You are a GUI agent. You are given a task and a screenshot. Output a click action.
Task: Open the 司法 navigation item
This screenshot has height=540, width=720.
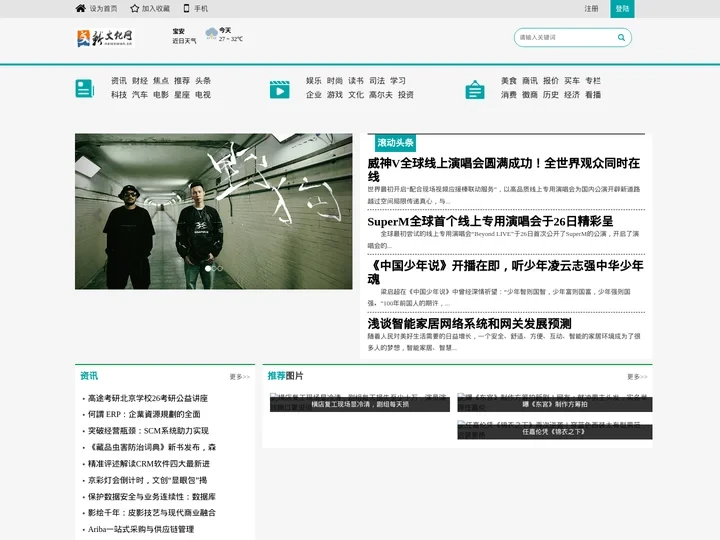click(377, 81)
